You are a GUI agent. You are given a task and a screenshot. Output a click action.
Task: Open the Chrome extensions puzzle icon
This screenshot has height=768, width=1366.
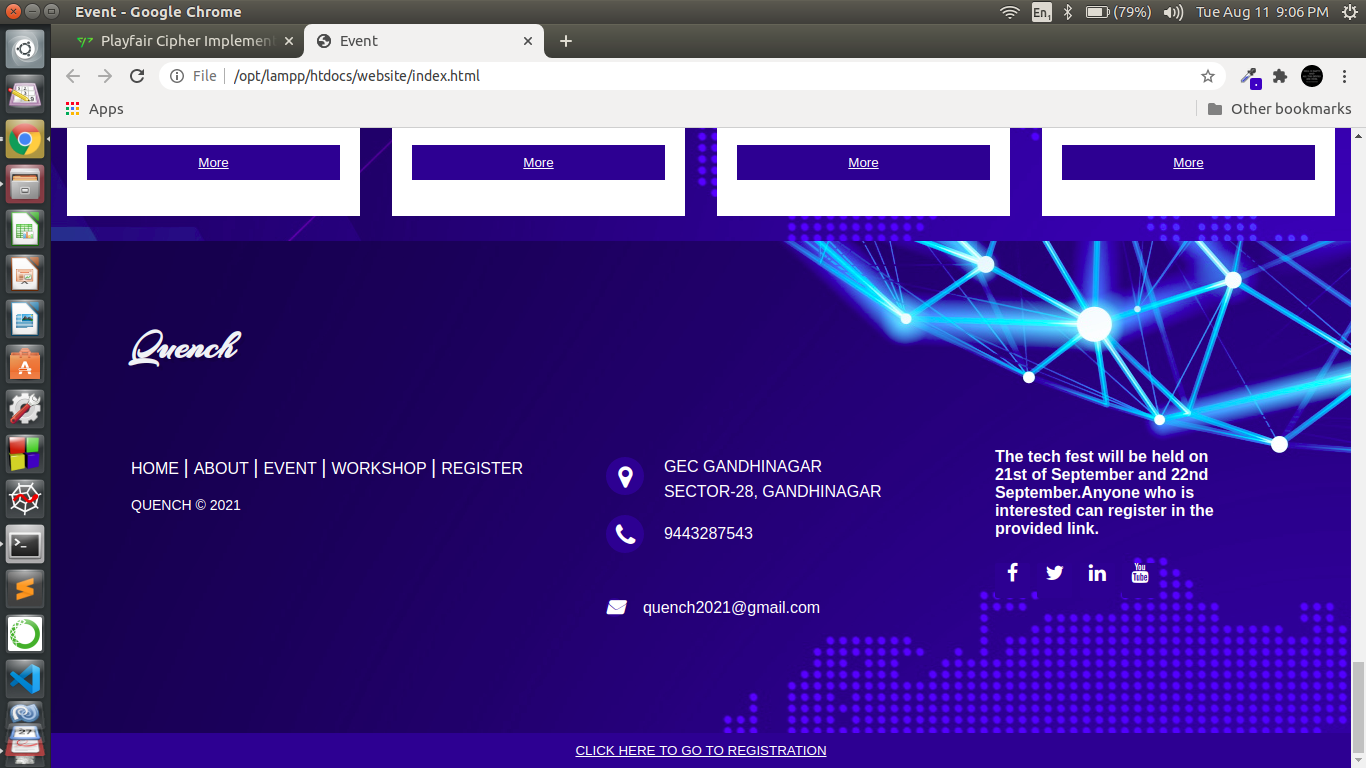[1279, 76]
